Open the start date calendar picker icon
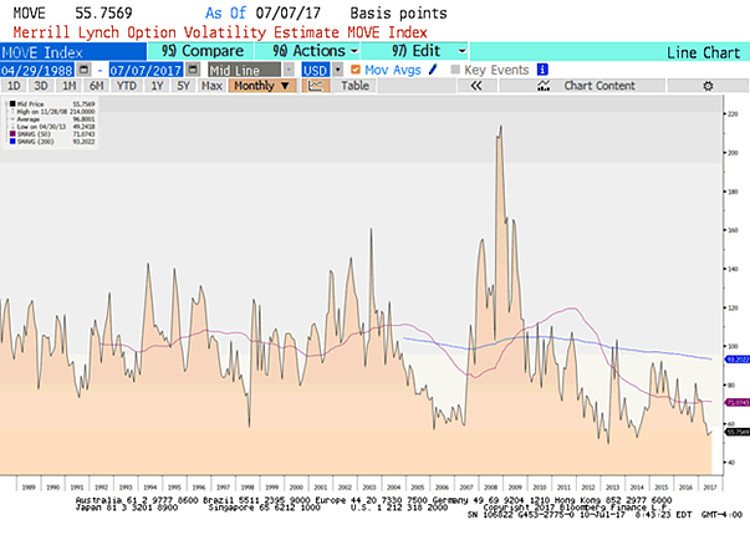 (x=82, y=70)
